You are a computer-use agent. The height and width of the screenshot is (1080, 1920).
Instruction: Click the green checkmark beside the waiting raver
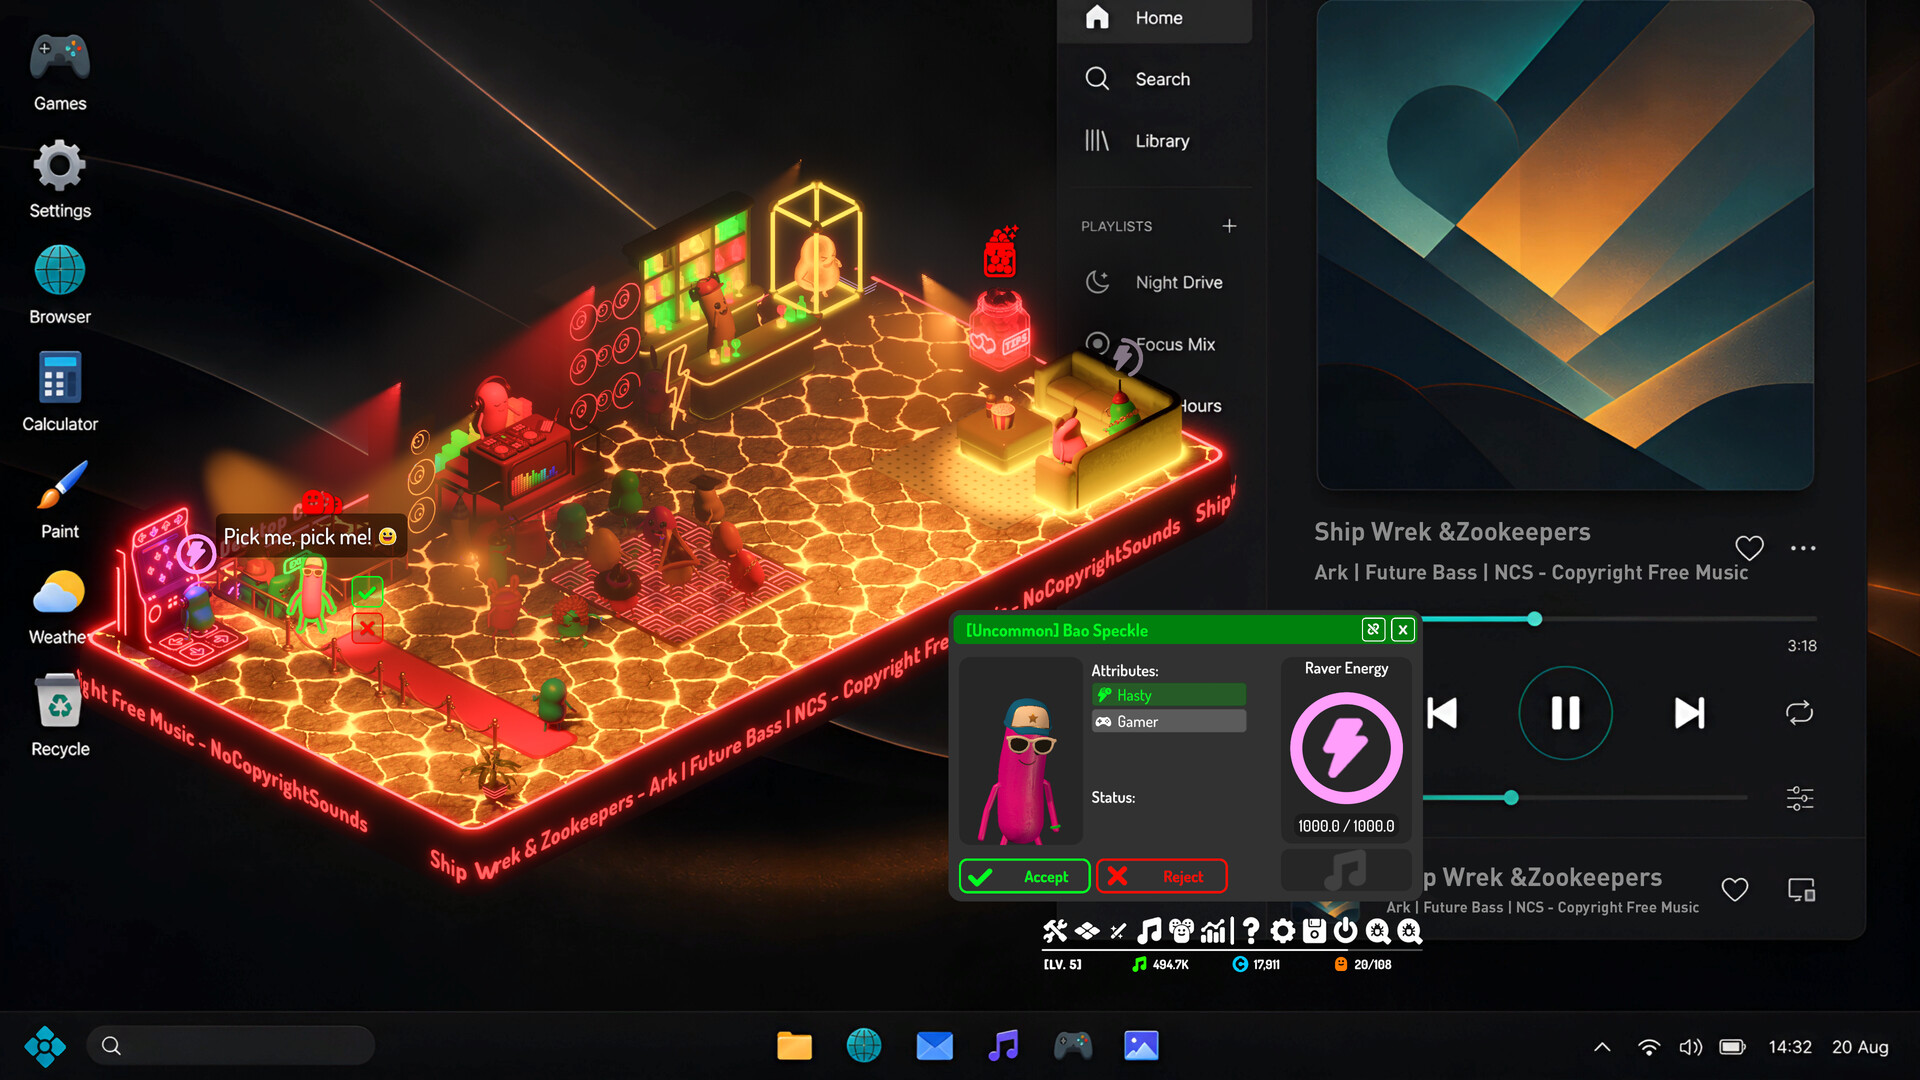pos(367,592)
